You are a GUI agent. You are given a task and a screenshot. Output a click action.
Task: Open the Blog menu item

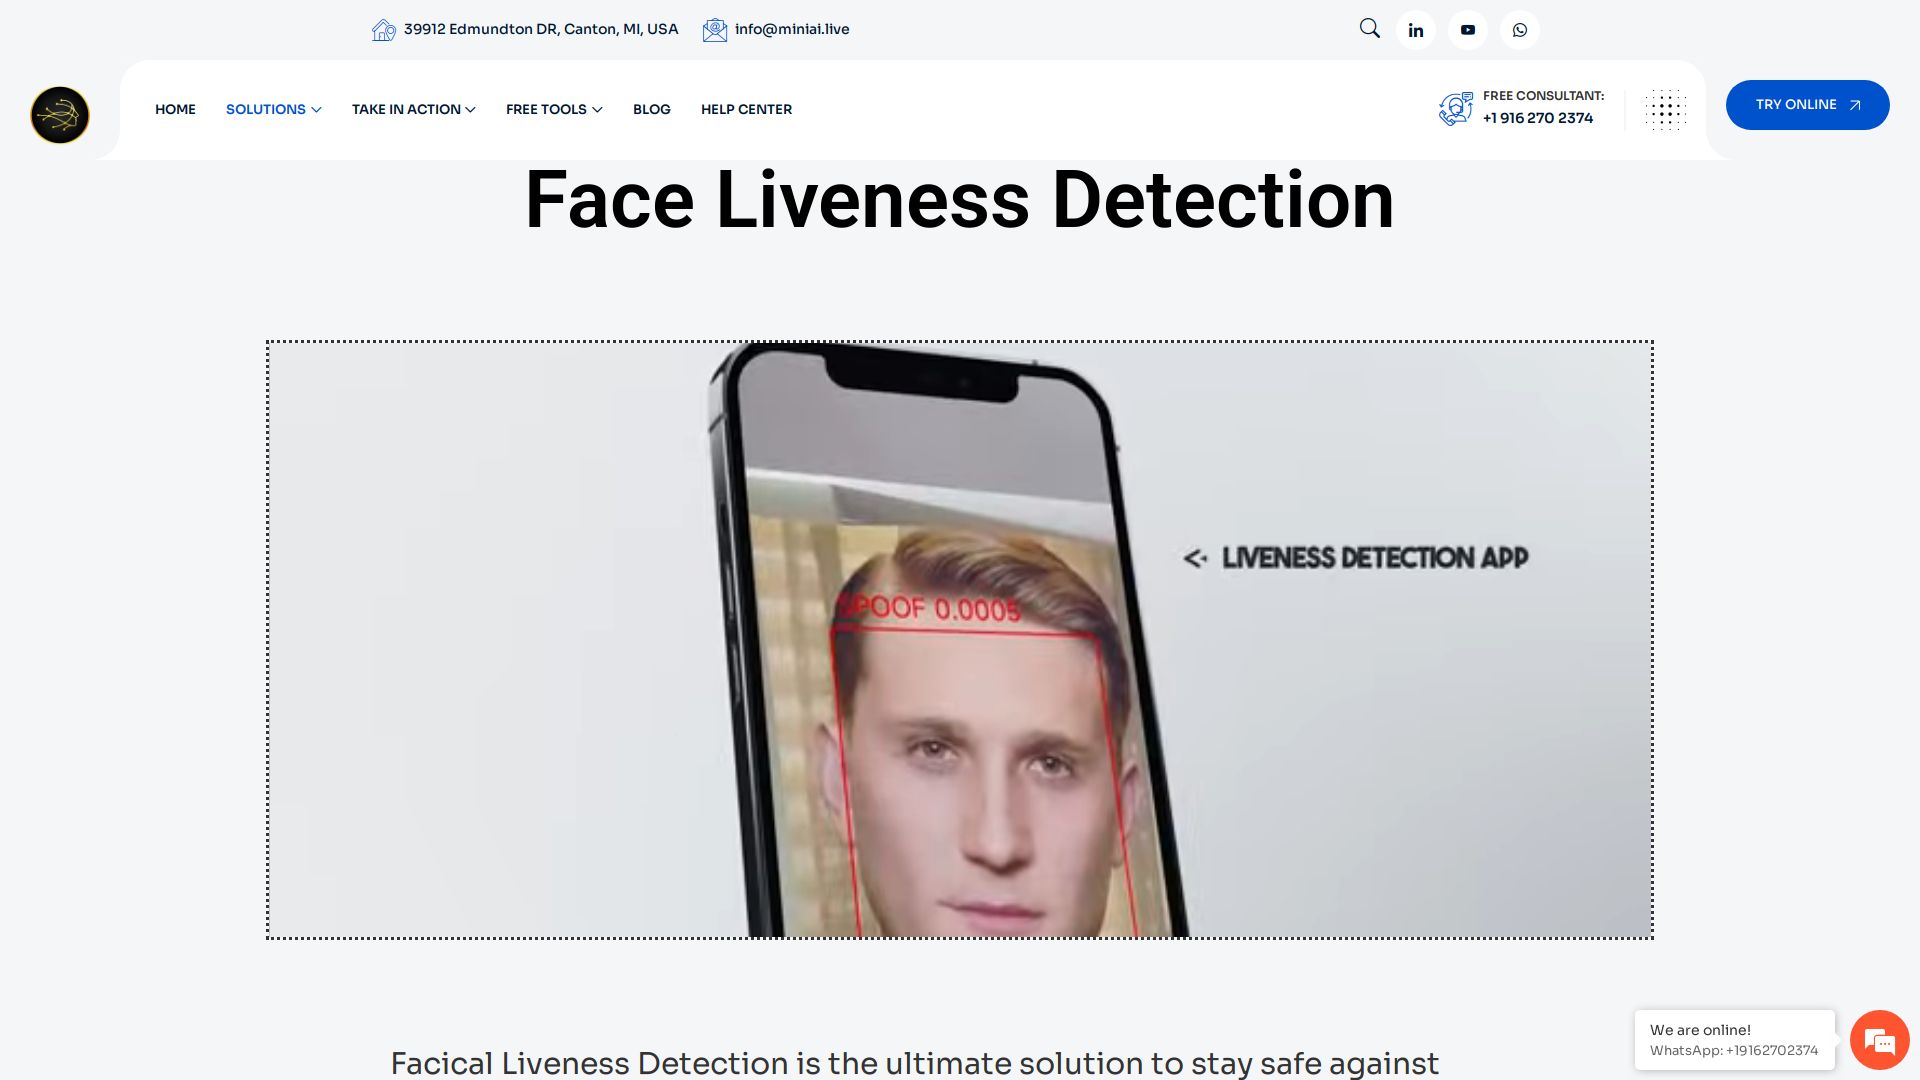click(x=651, y=109)
